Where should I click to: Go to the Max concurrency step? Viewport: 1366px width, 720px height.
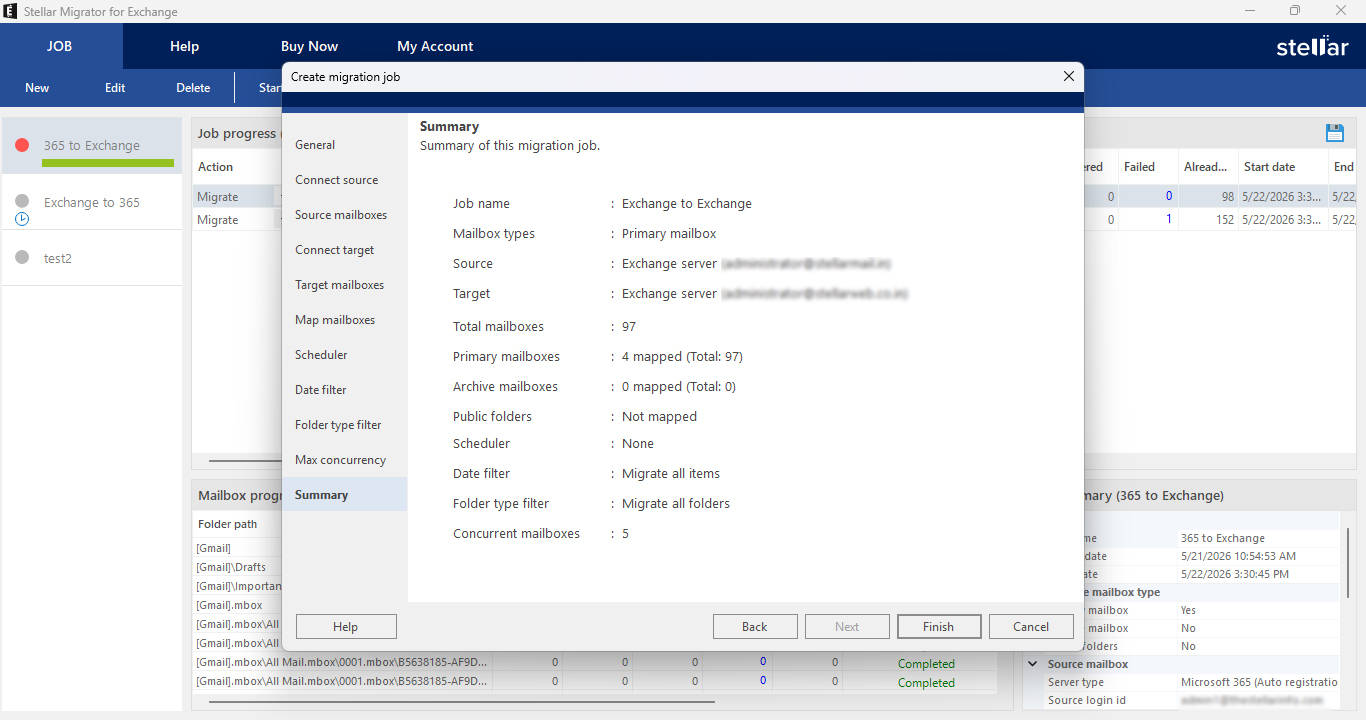[344, 460]
